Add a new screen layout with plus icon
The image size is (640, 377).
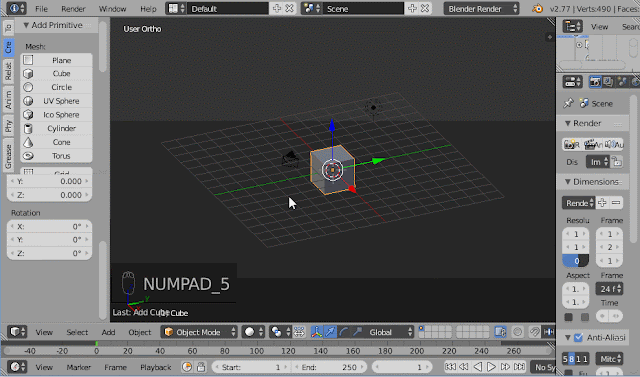click(277, 9)
